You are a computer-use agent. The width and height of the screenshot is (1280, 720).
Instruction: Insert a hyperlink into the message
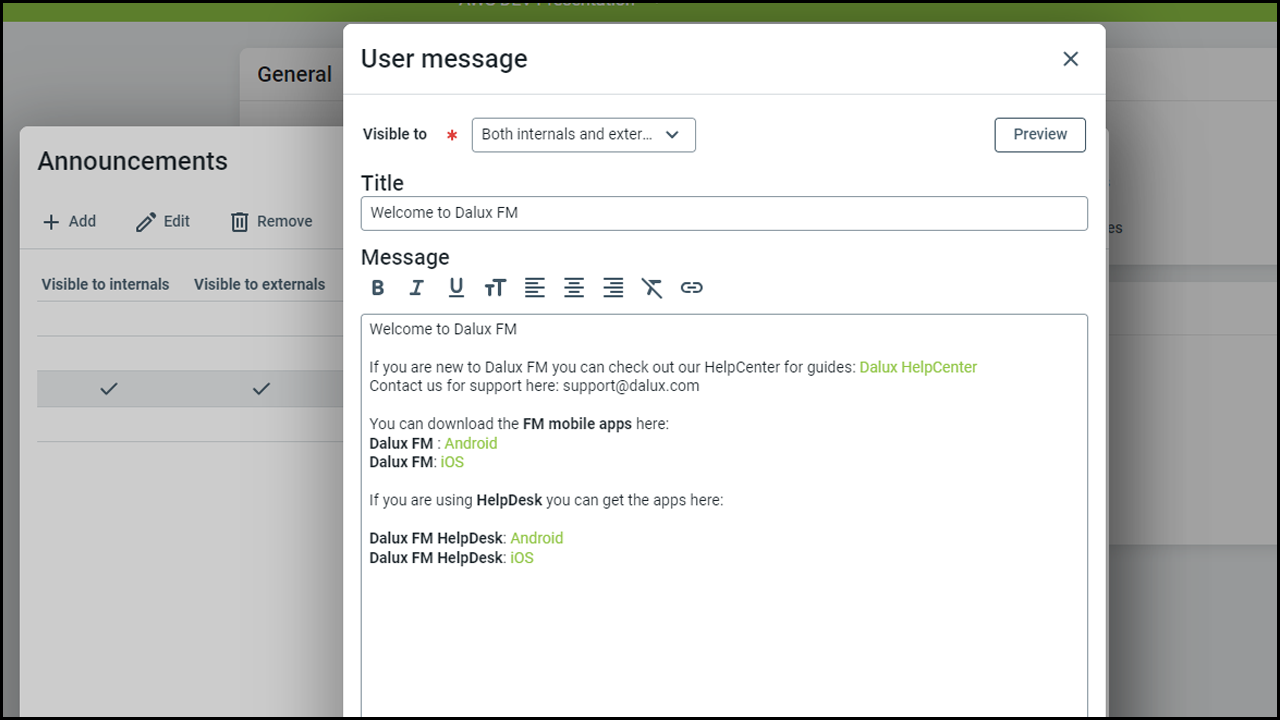click(x=691, y=288)
